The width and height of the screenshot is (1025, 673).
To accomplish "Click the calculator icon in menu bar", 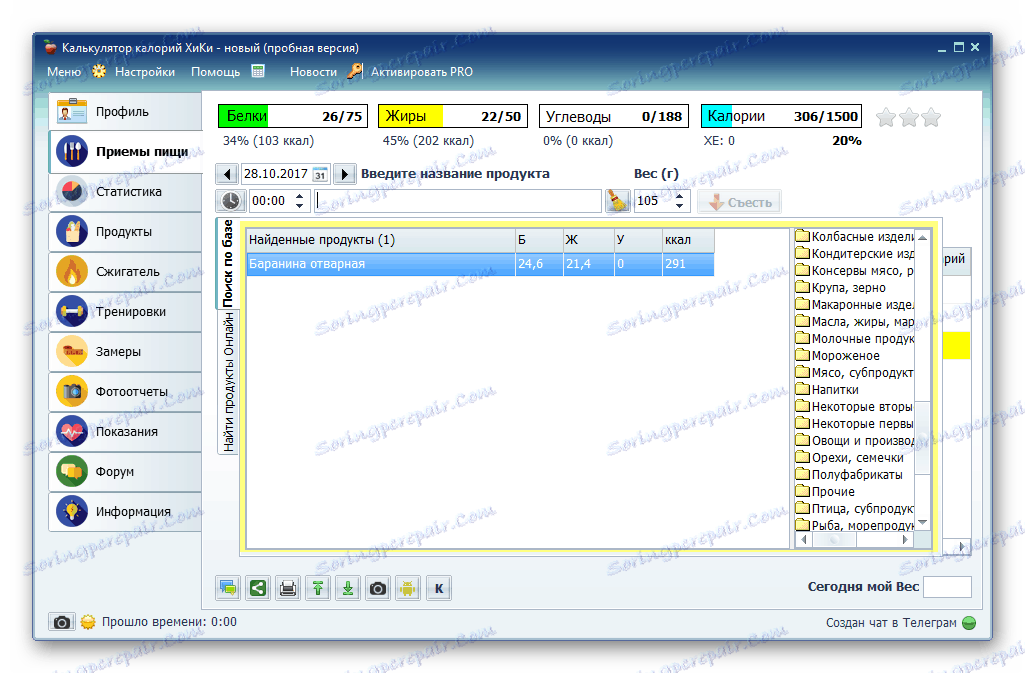I will [258, 71].
